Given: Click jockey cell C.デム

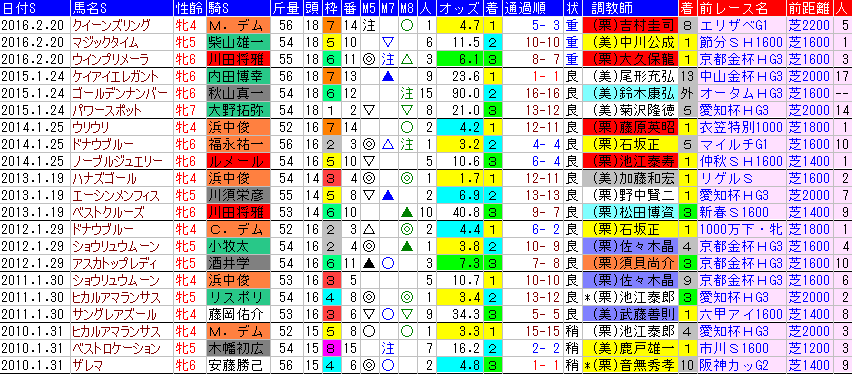Looking at the screenshot, I should (238, 229).
